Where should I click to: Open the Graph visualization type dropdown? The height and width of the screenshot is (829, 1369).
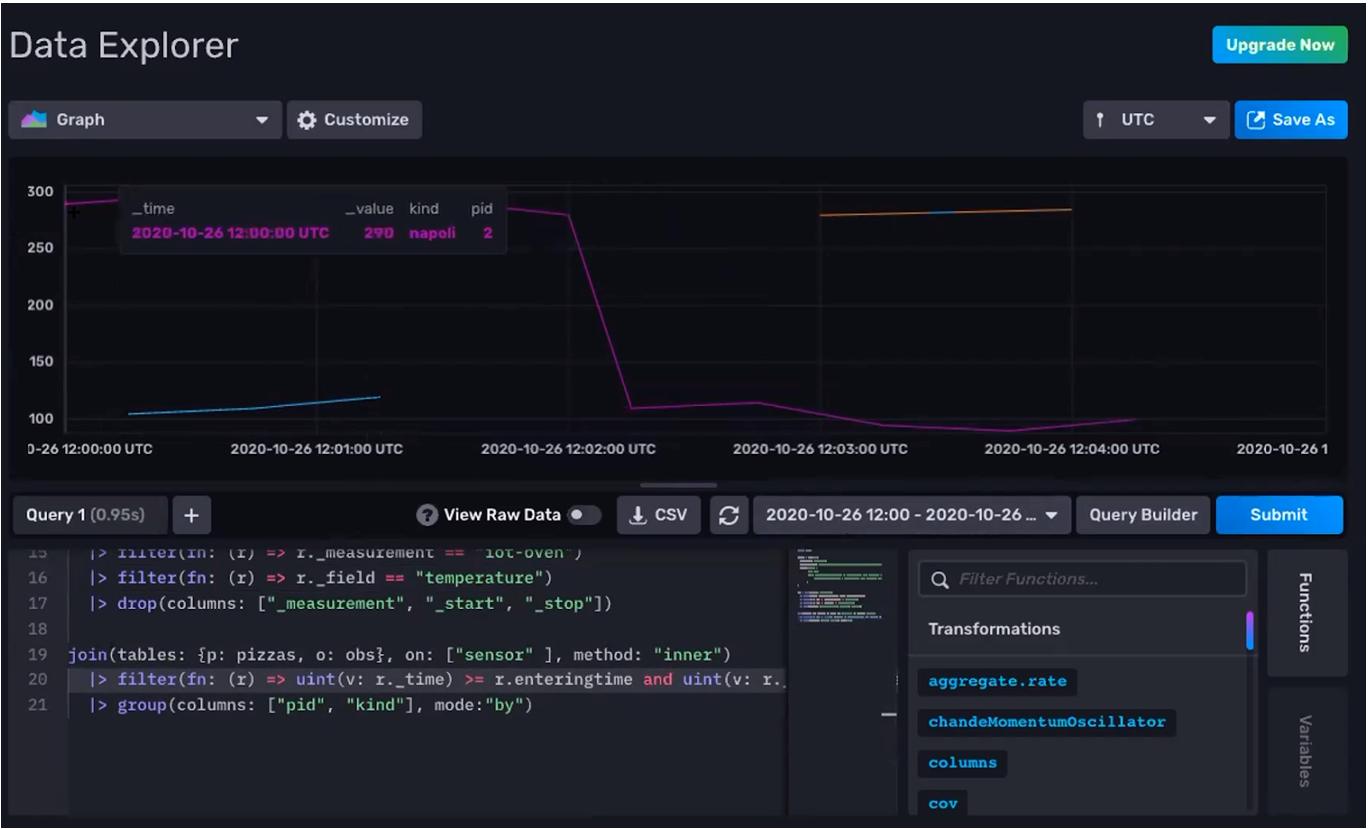tap(143, 119)
